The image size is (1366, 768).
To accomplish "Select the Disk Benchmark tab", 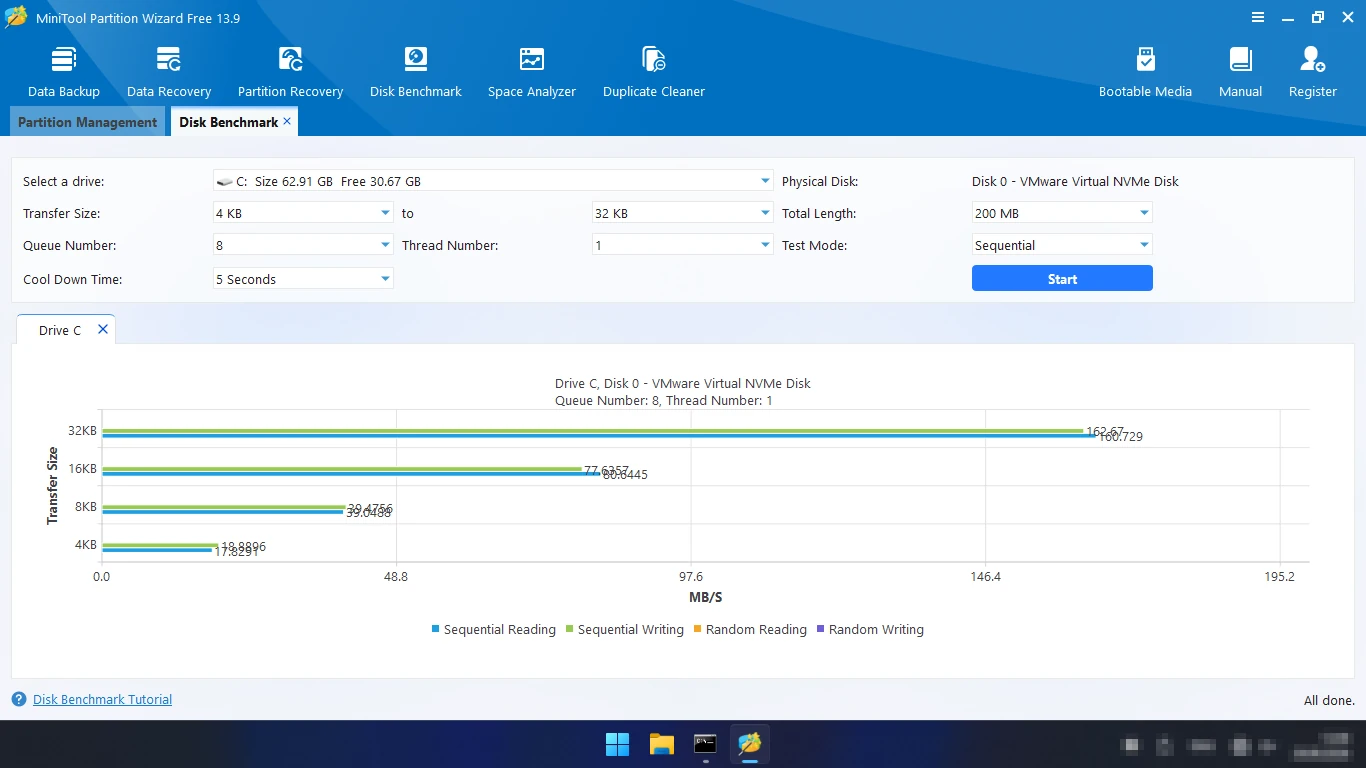I will click(x=228, y=122).
